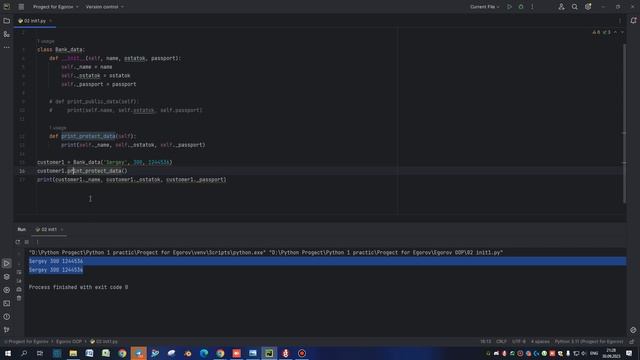Toggle file read-only lock icon
This screenshot has width=640, height=360.
(631, 341)
